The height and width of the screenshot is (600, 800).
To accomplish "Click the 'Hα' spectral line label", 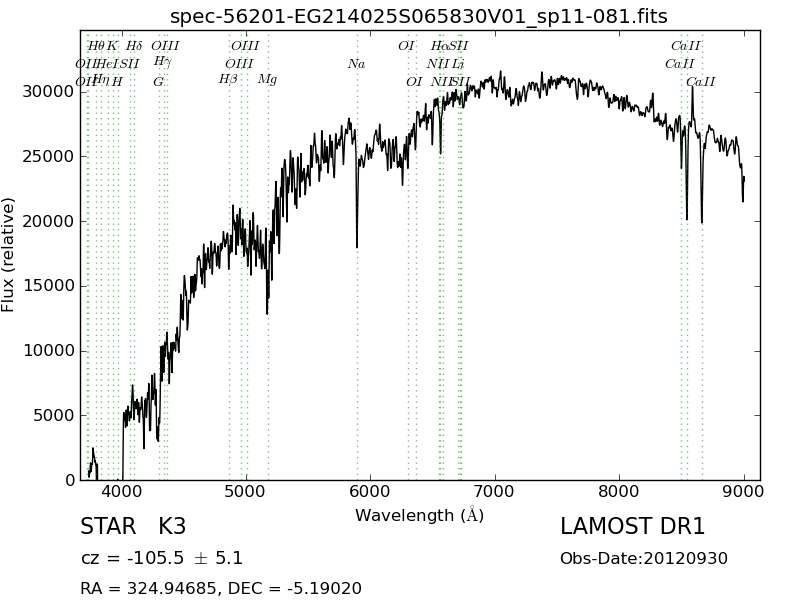I will coord(439,46).
